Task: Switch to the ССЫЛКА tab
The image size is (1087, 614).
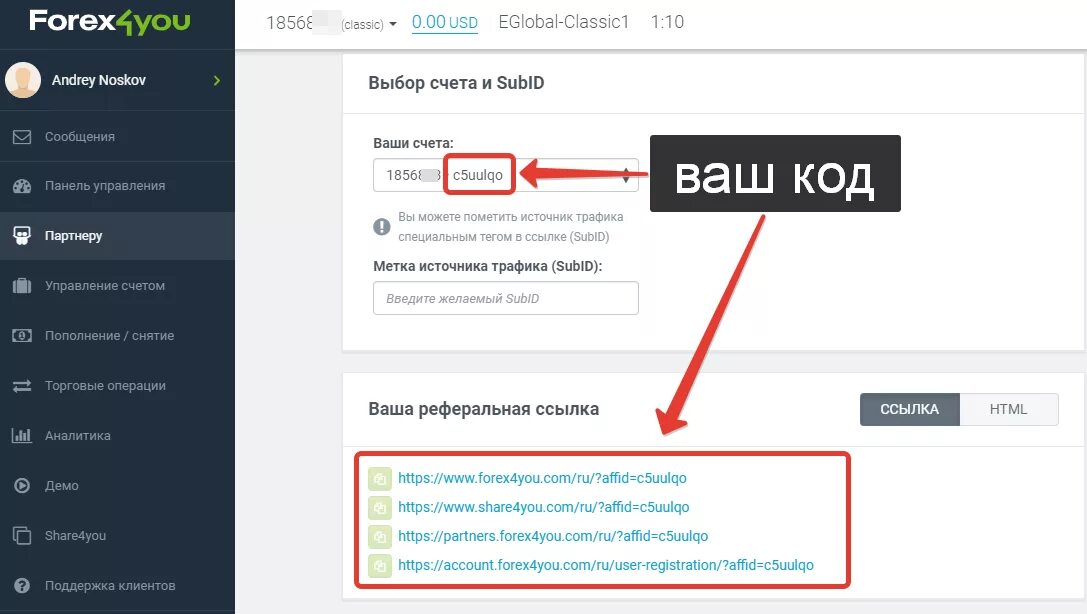Action: pos(910,409)
